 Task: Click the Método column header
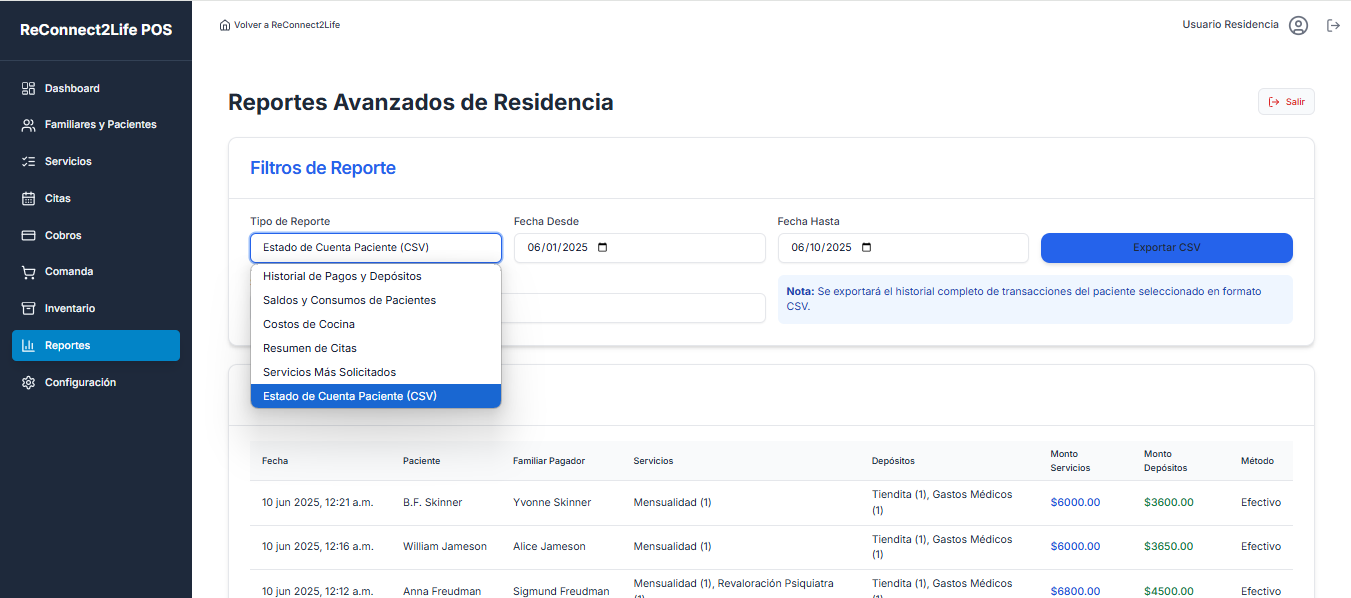tap(1257, 461)
